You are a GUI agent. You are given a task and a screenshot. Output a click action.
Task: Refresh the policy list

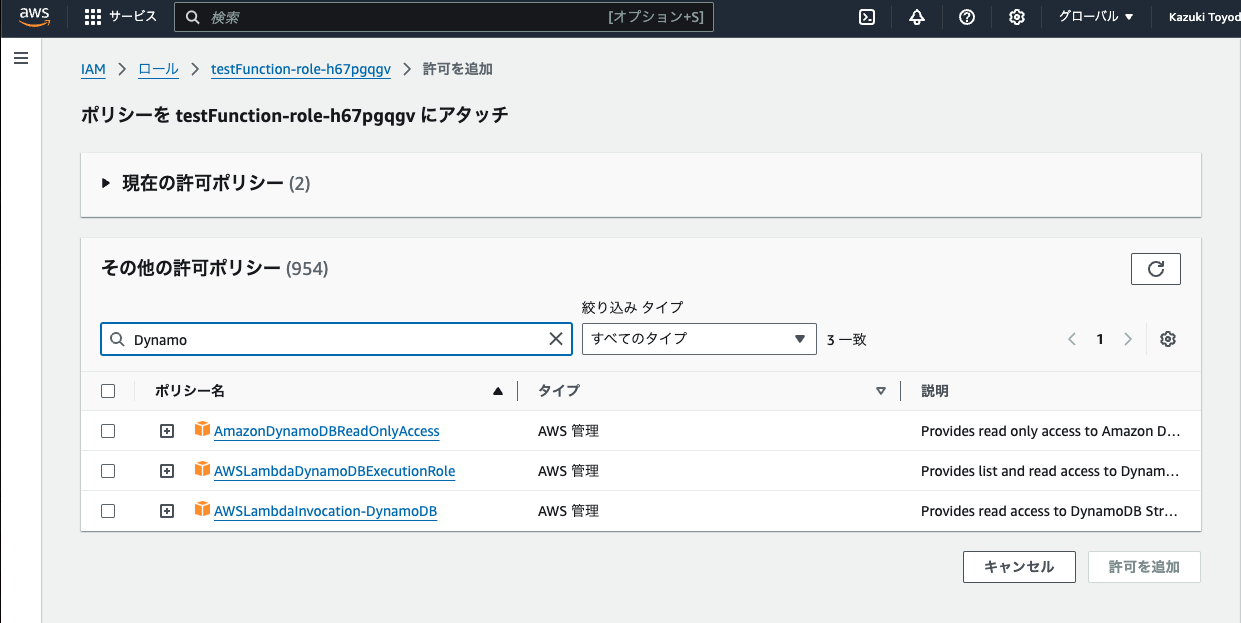[x=1156, y=269]
